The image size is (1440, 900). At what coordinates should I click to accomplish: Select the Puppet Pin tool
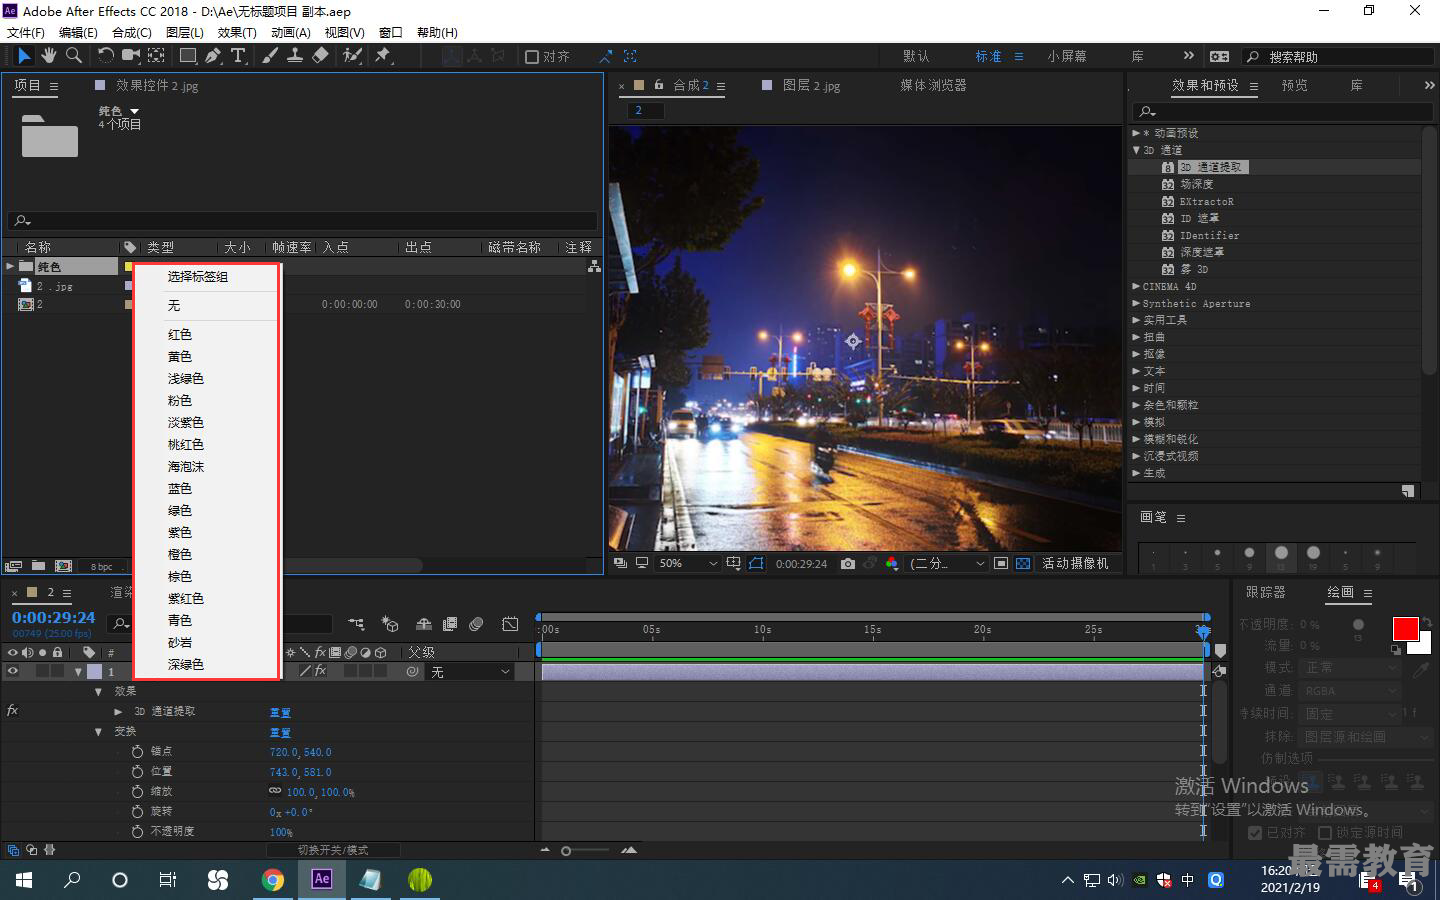(382, 56)
